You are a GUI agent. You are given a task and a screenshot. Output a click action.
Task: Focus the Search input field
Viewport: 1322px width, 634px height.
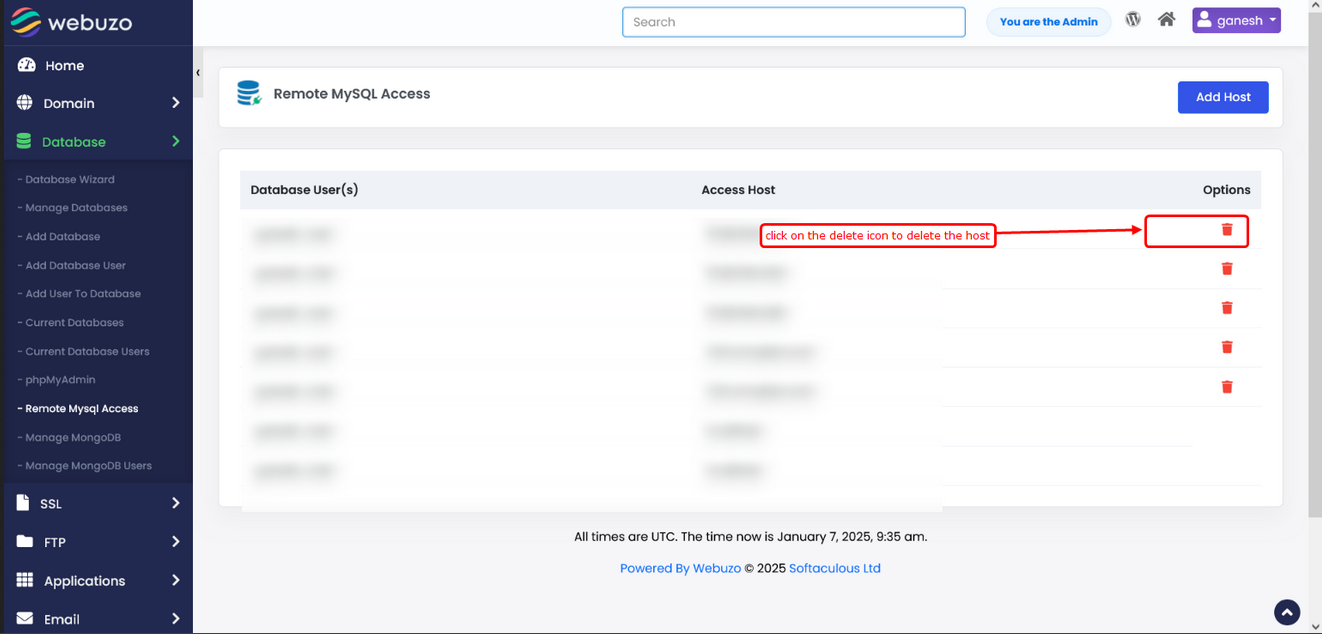pyautogui.click(x=793, y=22)
